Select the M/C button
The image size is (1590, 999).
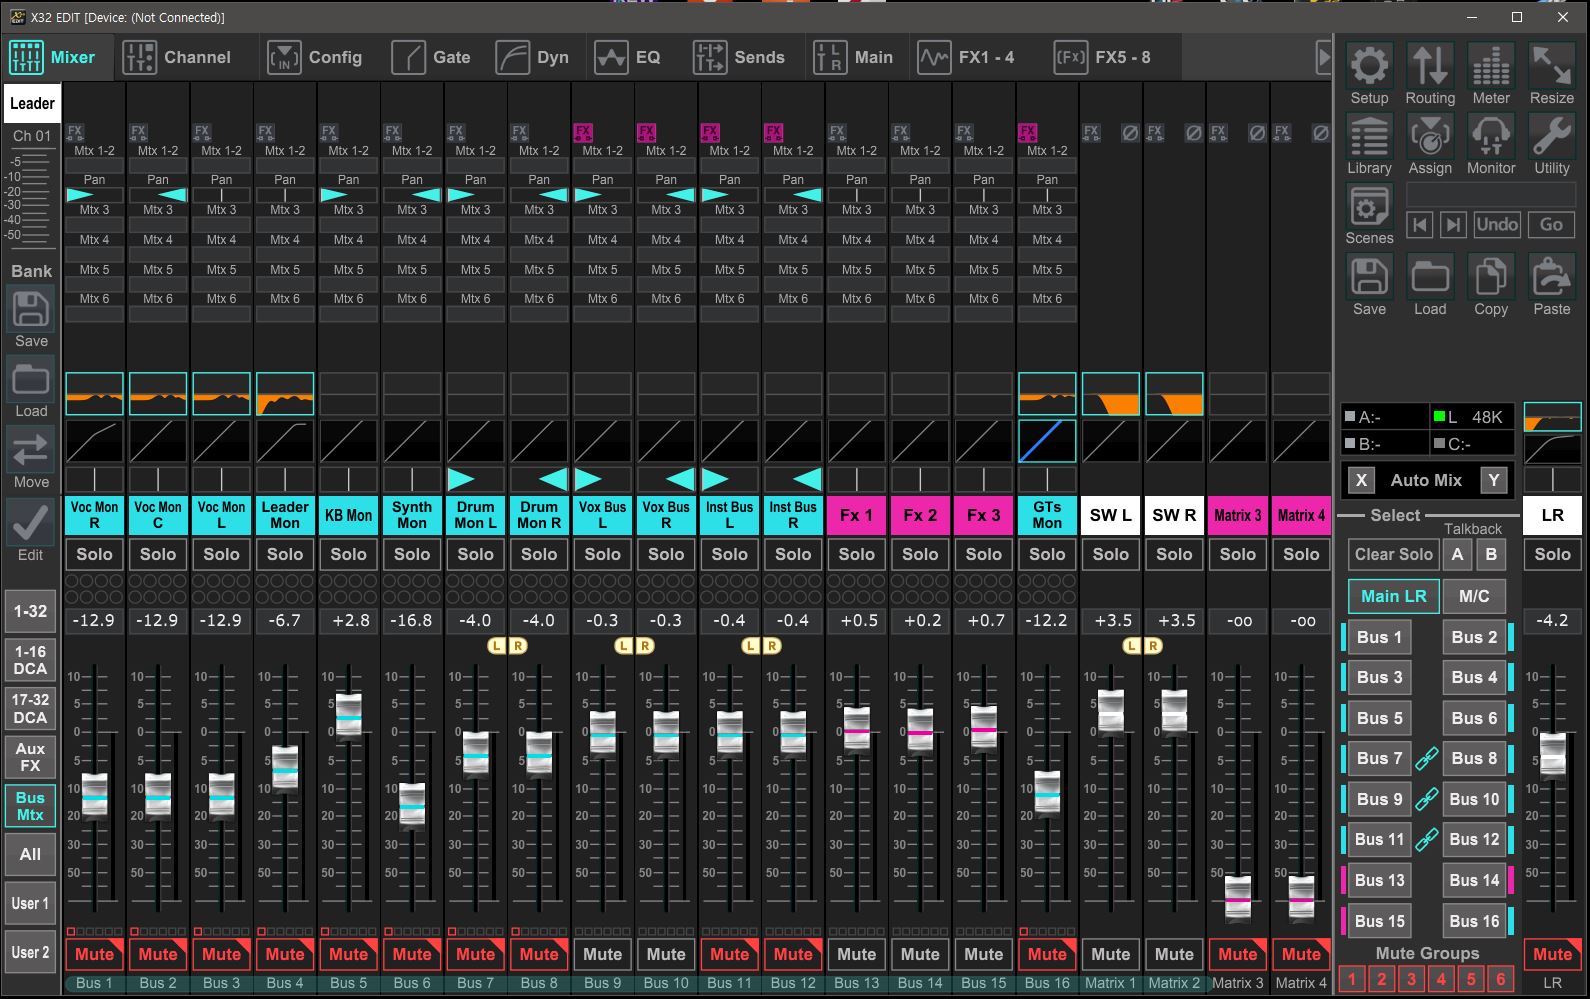(1474, 596)
